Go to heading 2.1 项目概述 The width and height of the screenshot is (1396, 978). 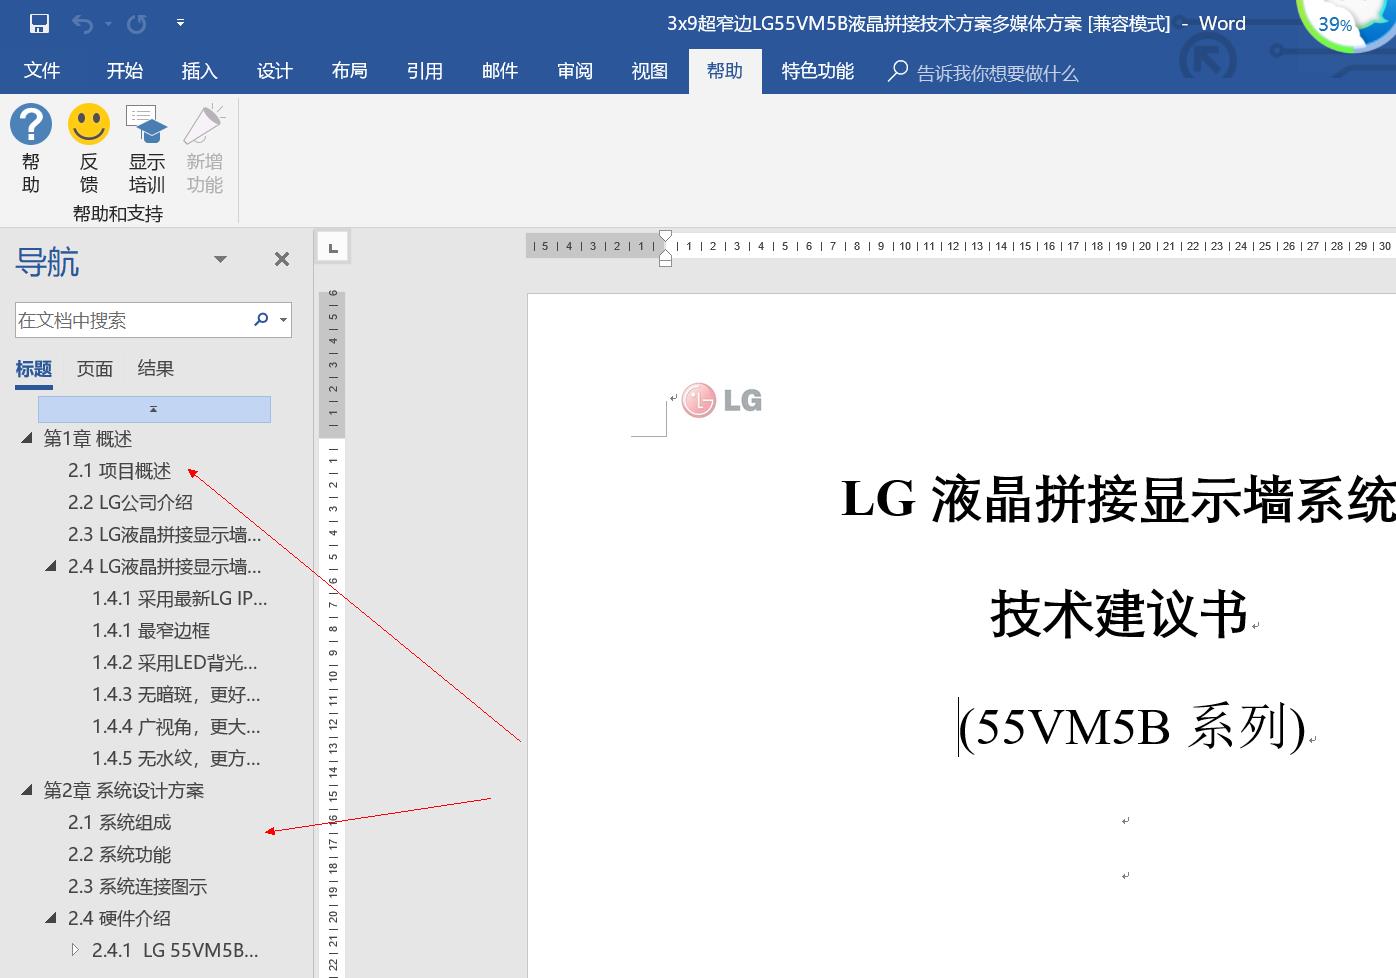[x=119, y=471]
